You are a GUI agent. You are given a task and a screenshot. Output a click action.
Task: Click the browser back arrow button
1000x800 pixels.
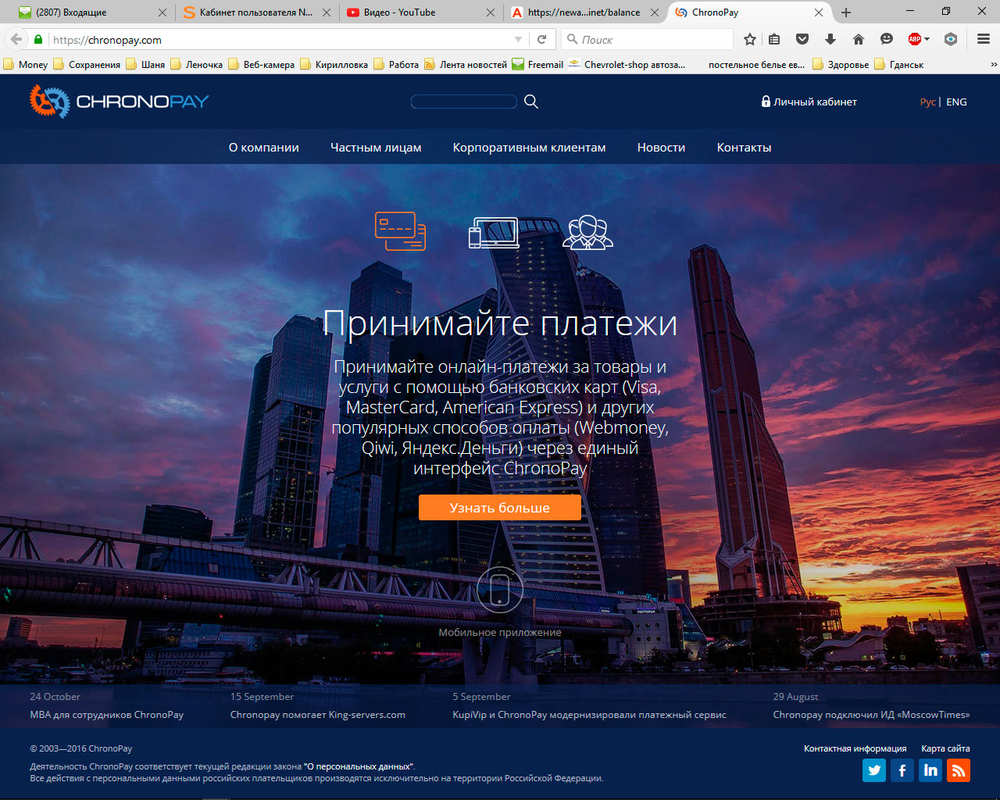[x=16, y=40]
